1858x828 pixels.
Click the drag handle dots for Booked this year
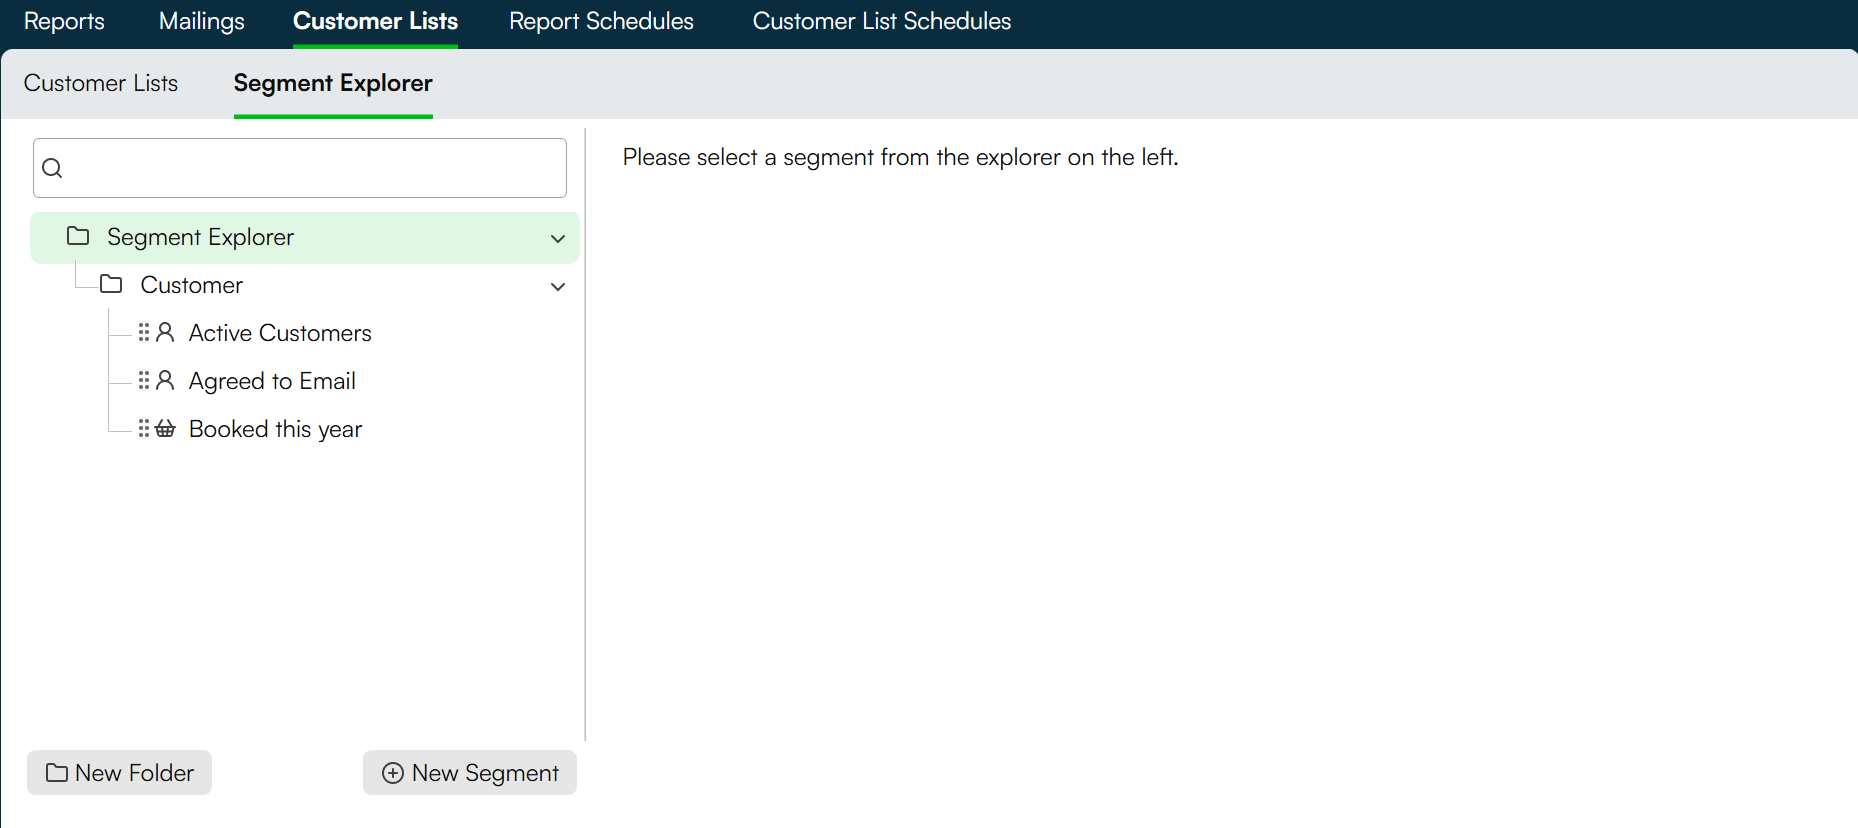pyautogui.click(x=144, y=428)
